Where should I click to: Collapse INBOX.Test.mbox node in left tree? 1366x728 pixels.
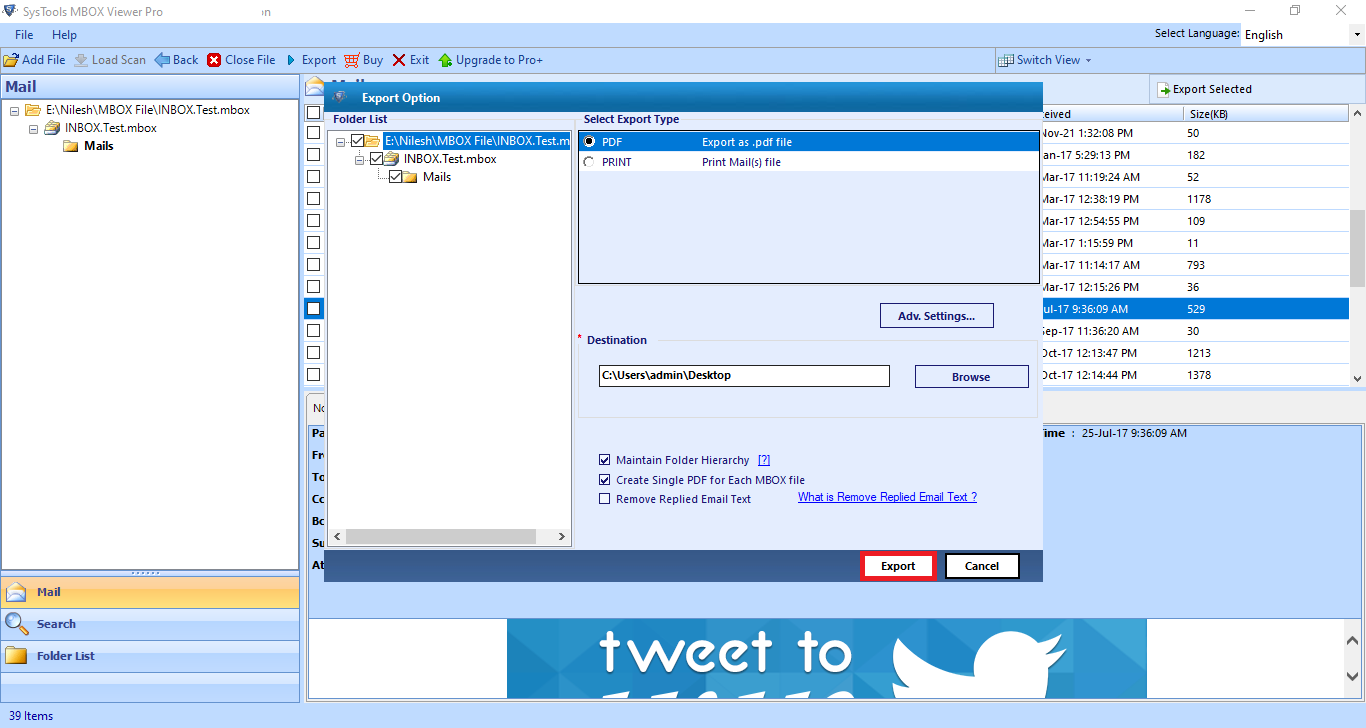click(33, 128)
